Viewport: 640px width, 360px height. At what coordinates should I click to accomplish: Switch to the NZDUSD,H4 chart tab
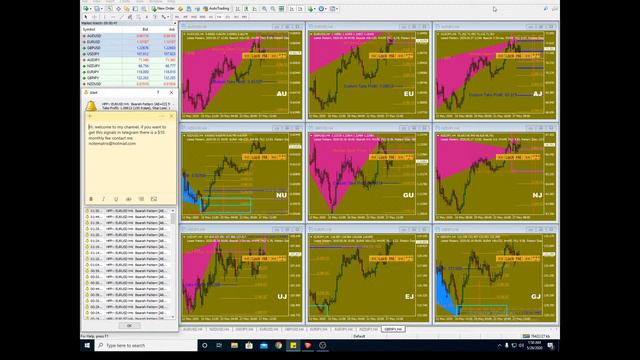[x=219, y=329]
